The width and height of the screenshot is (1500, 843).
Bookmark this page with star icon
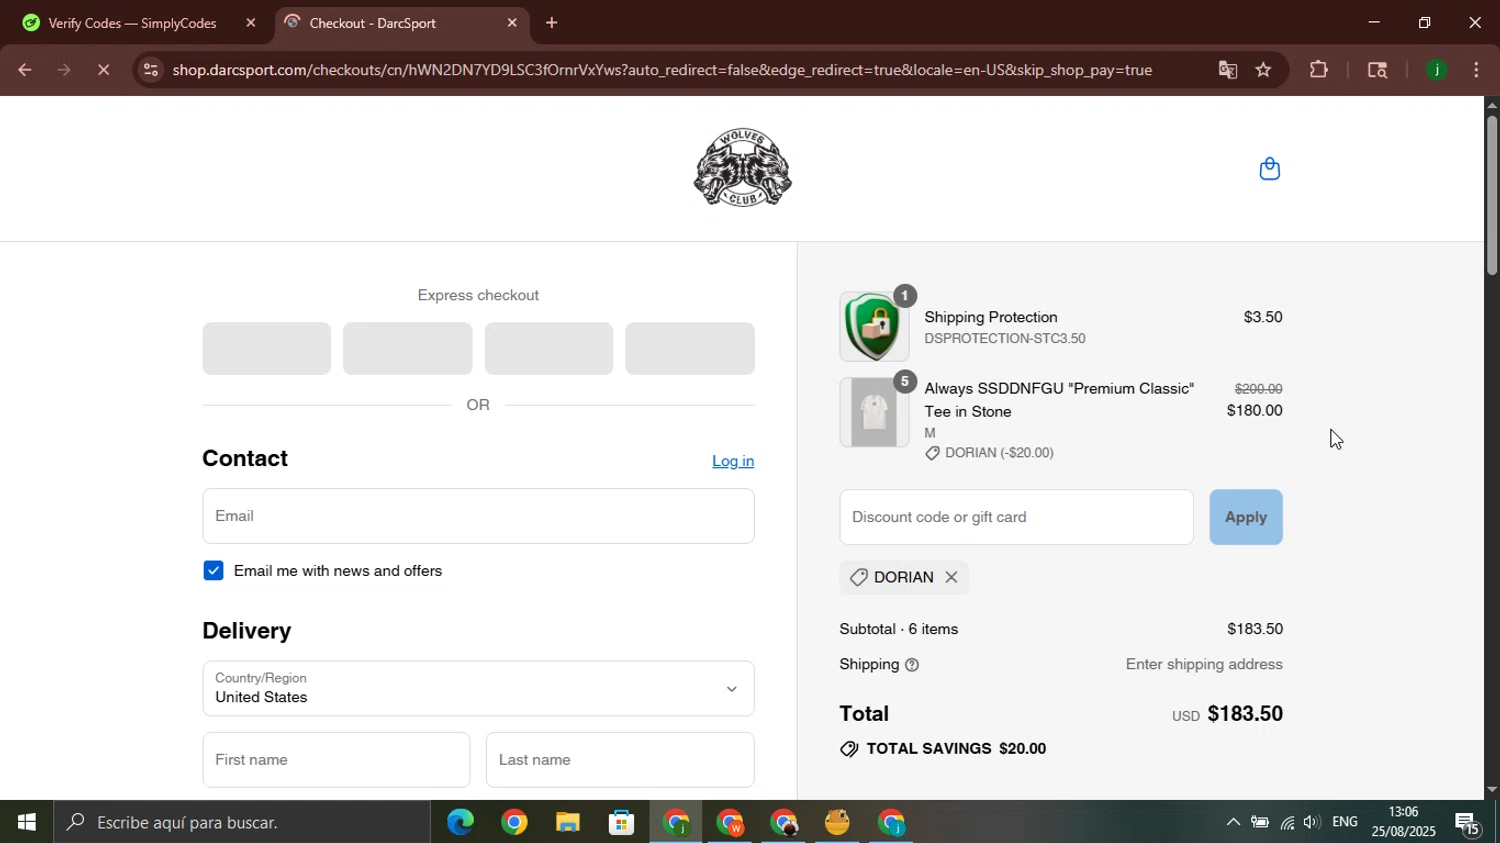tap(1263, 70)
